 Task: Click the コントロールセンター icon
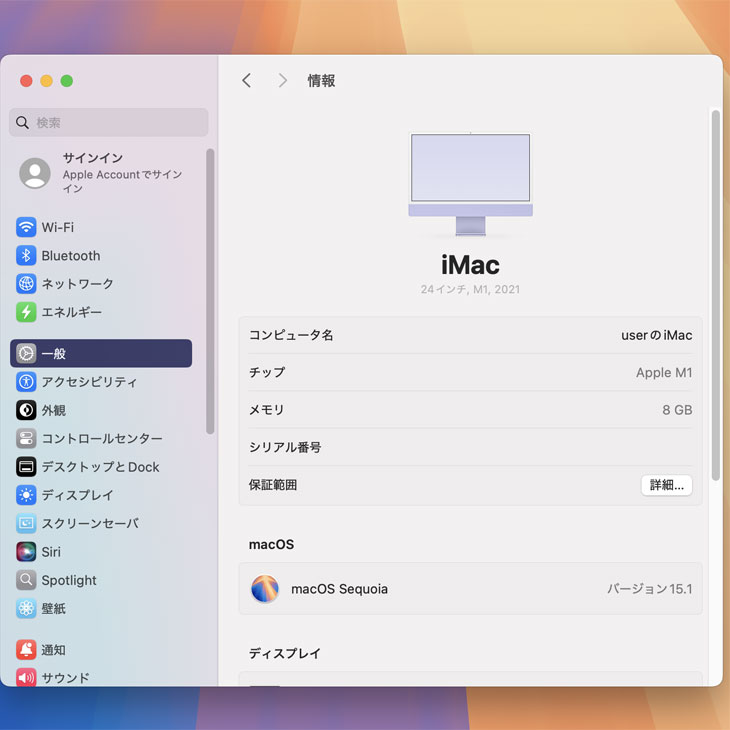26,439
